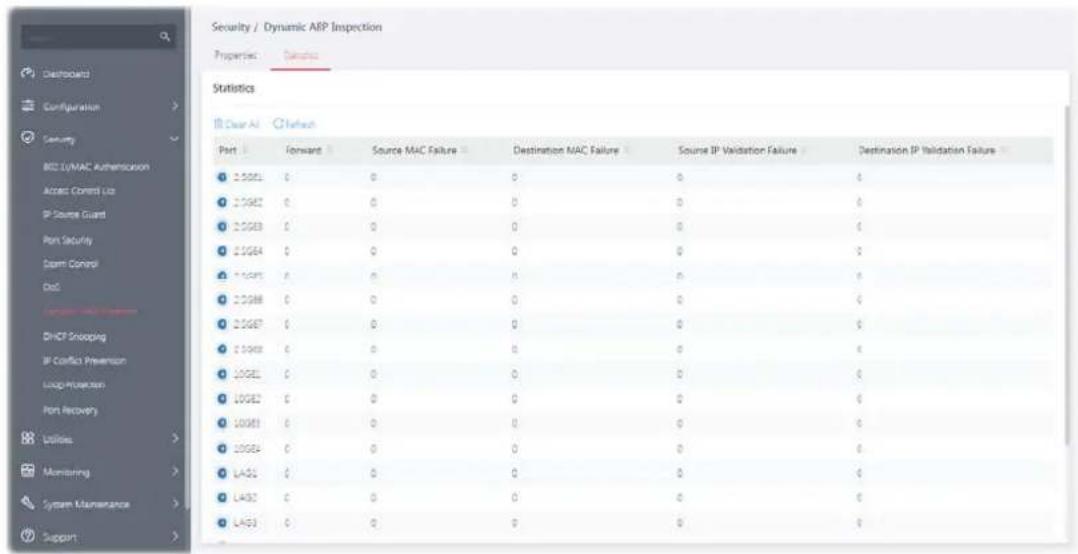Click Destination MAC Failure column header text

(567, 151)
